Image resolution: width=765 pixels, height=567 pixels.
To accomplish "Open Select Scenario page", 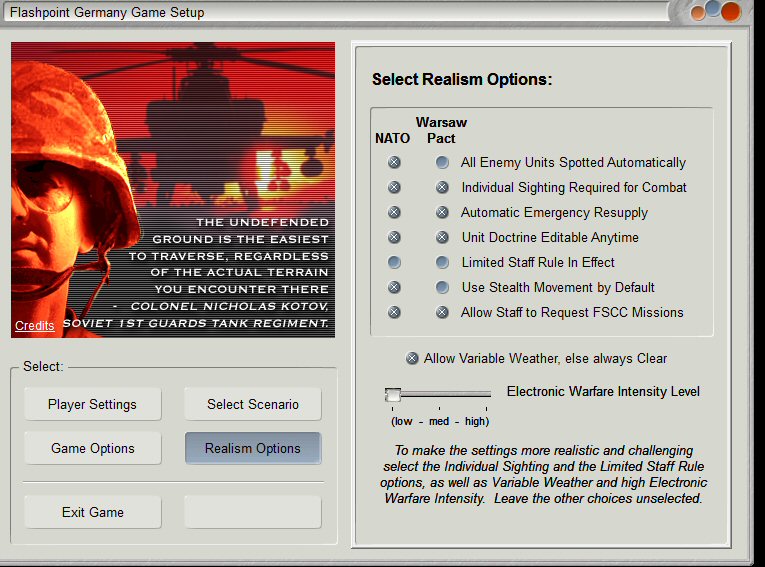I will [253, 404].
